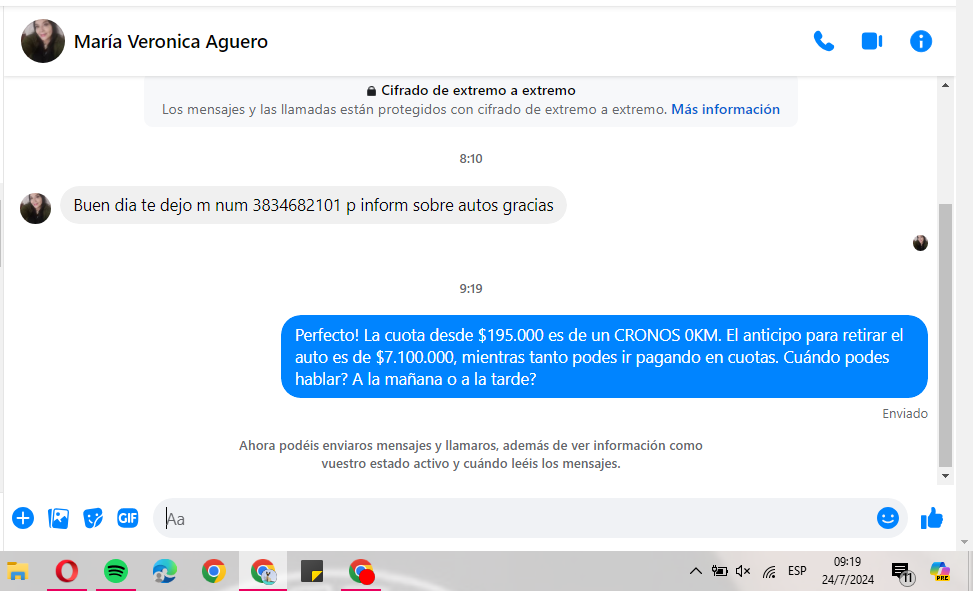Open the emoji picker smiley icon
Image resolution: width=973 pixels, height=591 pixels.
(887, 518)
